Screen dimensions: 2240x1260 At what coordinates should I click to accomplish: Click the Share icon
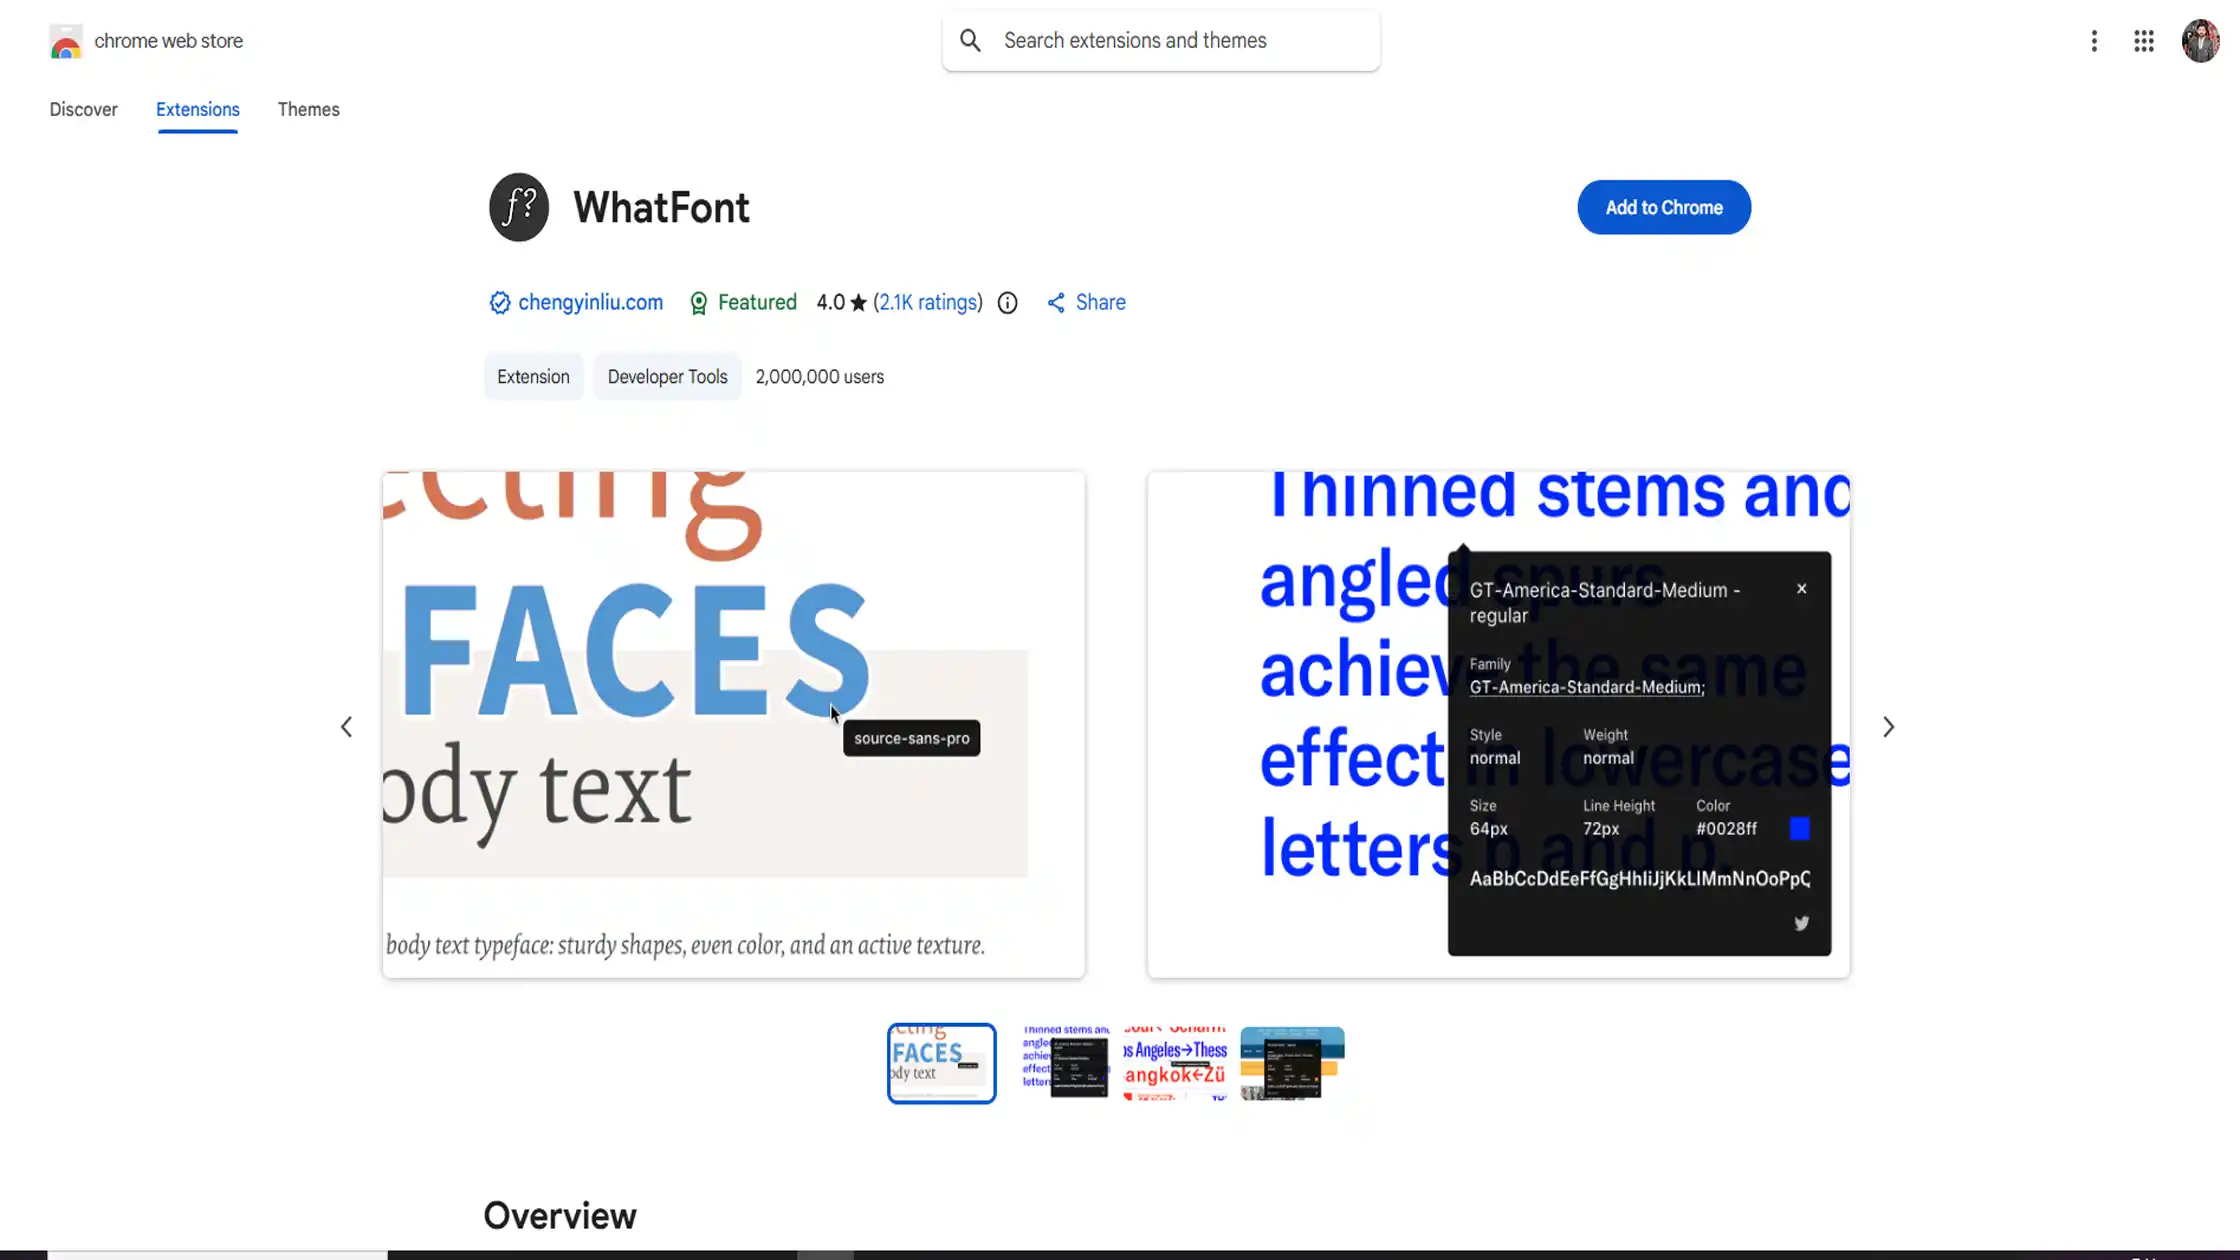coord(1055,303)
